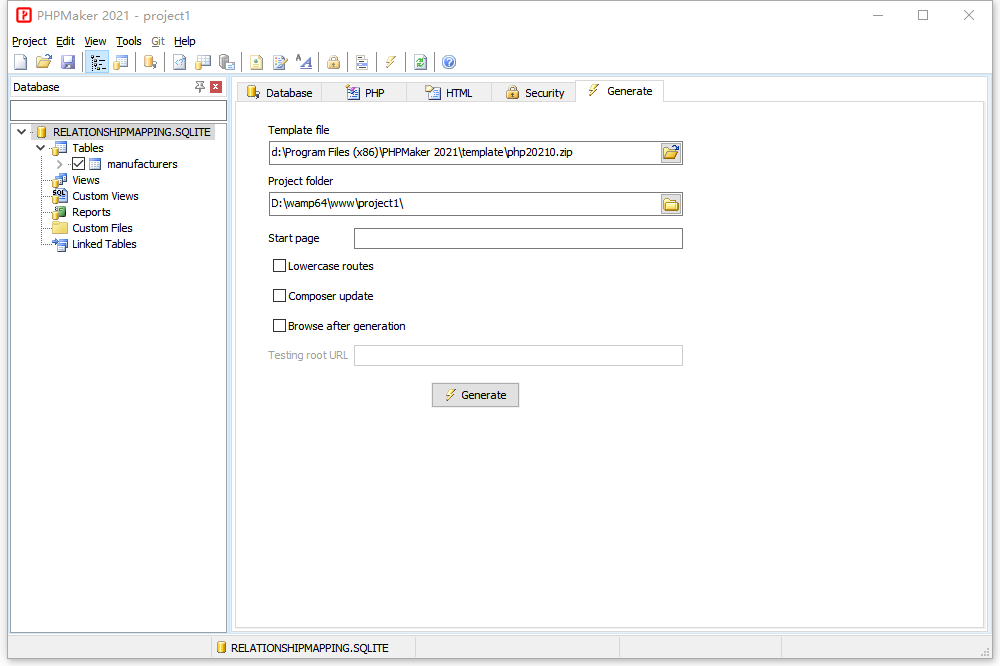This screenshot has width=1000, height=666.
Task: Click the lightning bolt generate toolbar icon
Action: [390, 62]
